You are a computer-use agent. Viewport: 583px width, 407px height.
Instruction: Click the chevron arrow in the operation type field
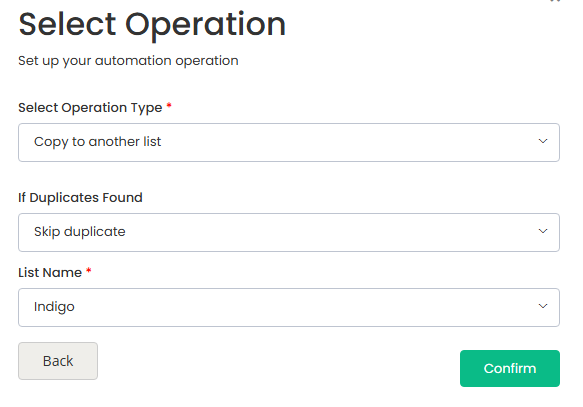point(542,142)
